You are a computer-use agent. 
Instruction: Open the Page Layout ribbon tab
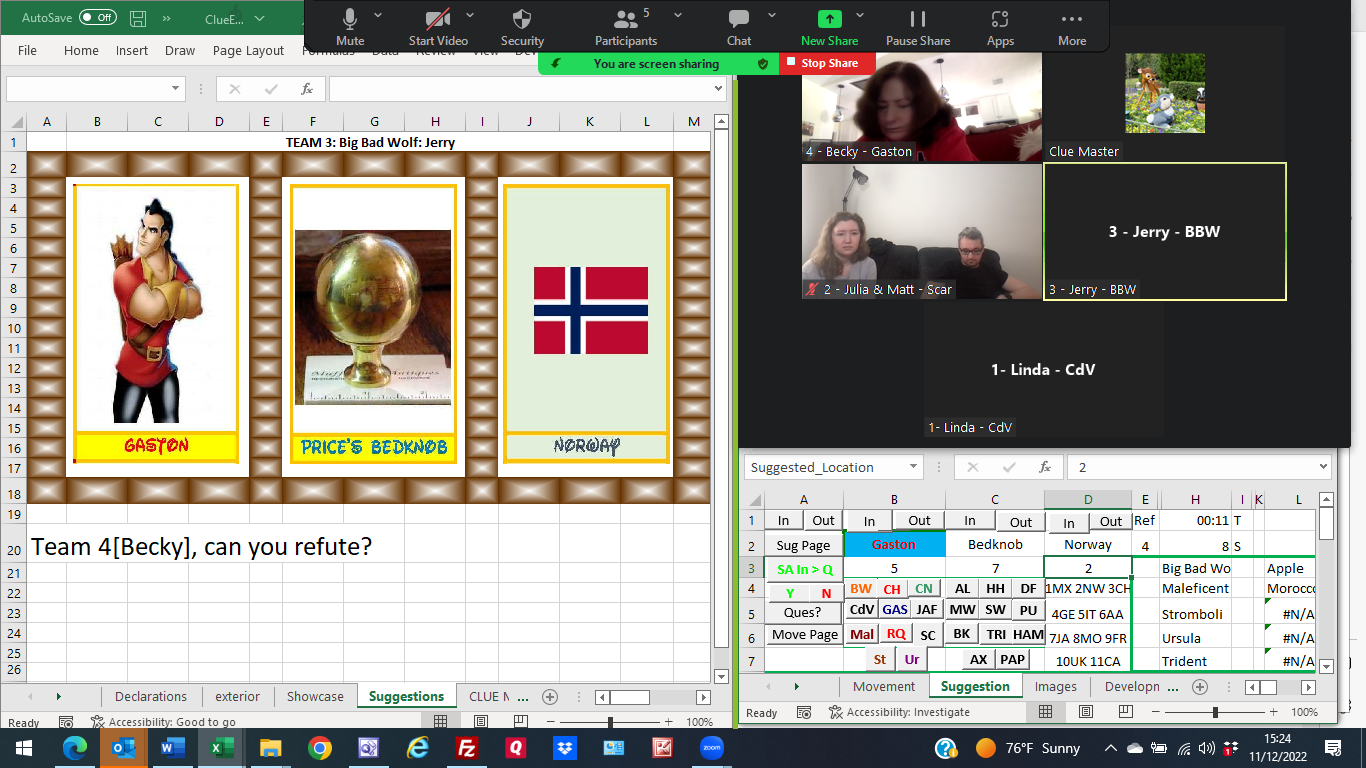tap(249, 51)
